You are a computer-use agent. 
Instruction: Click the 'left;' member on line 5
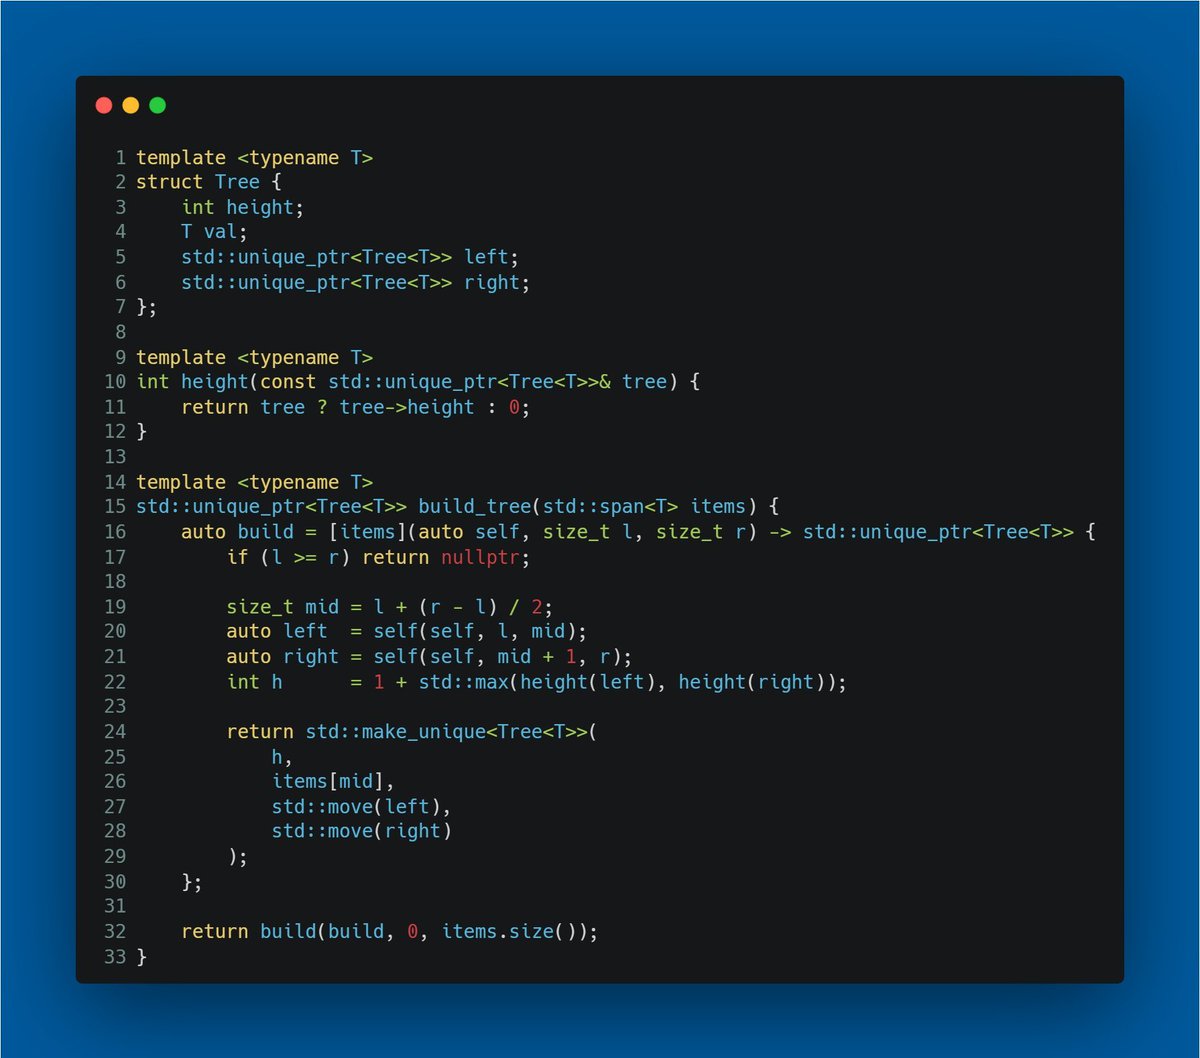492,257
